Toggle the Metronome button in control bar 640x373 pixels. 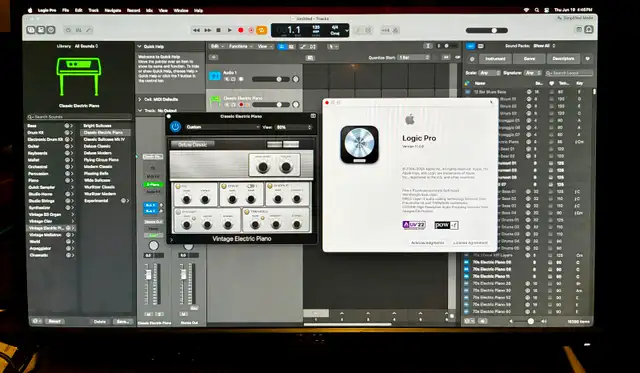[x=395, y=30]
